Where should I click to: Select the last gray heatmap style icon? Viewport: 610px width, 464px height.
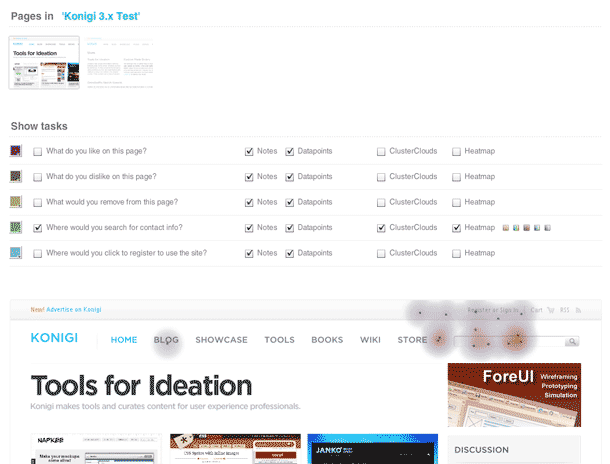click(x=547, y=228)
